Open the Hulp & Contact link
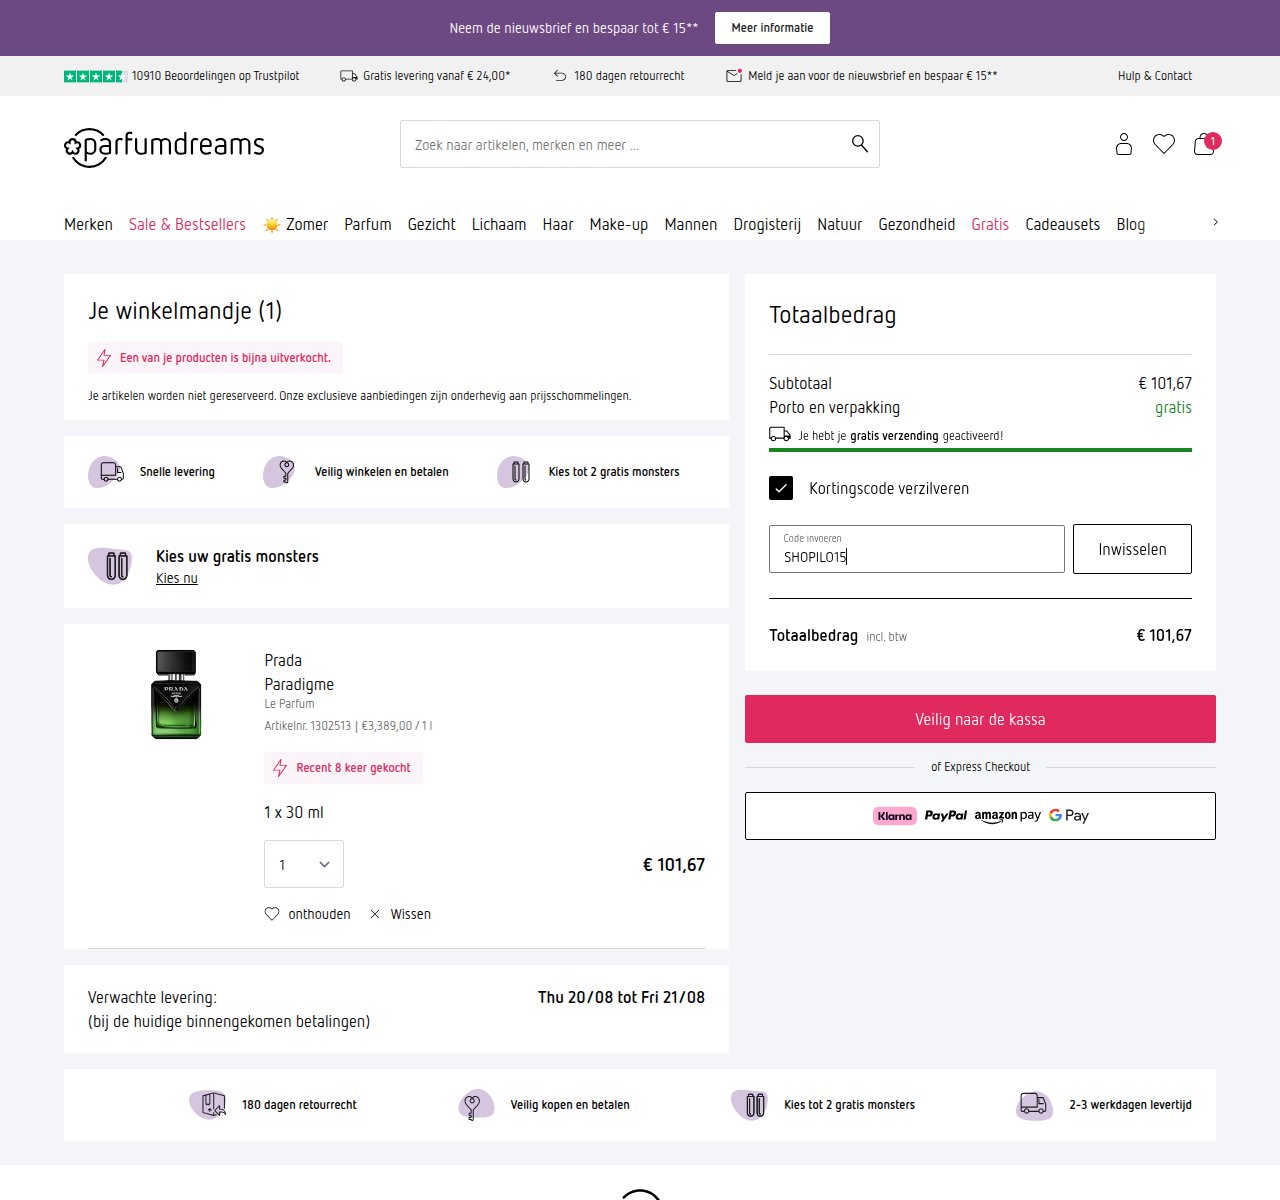1280x1200 pixels. (1155, 76)
